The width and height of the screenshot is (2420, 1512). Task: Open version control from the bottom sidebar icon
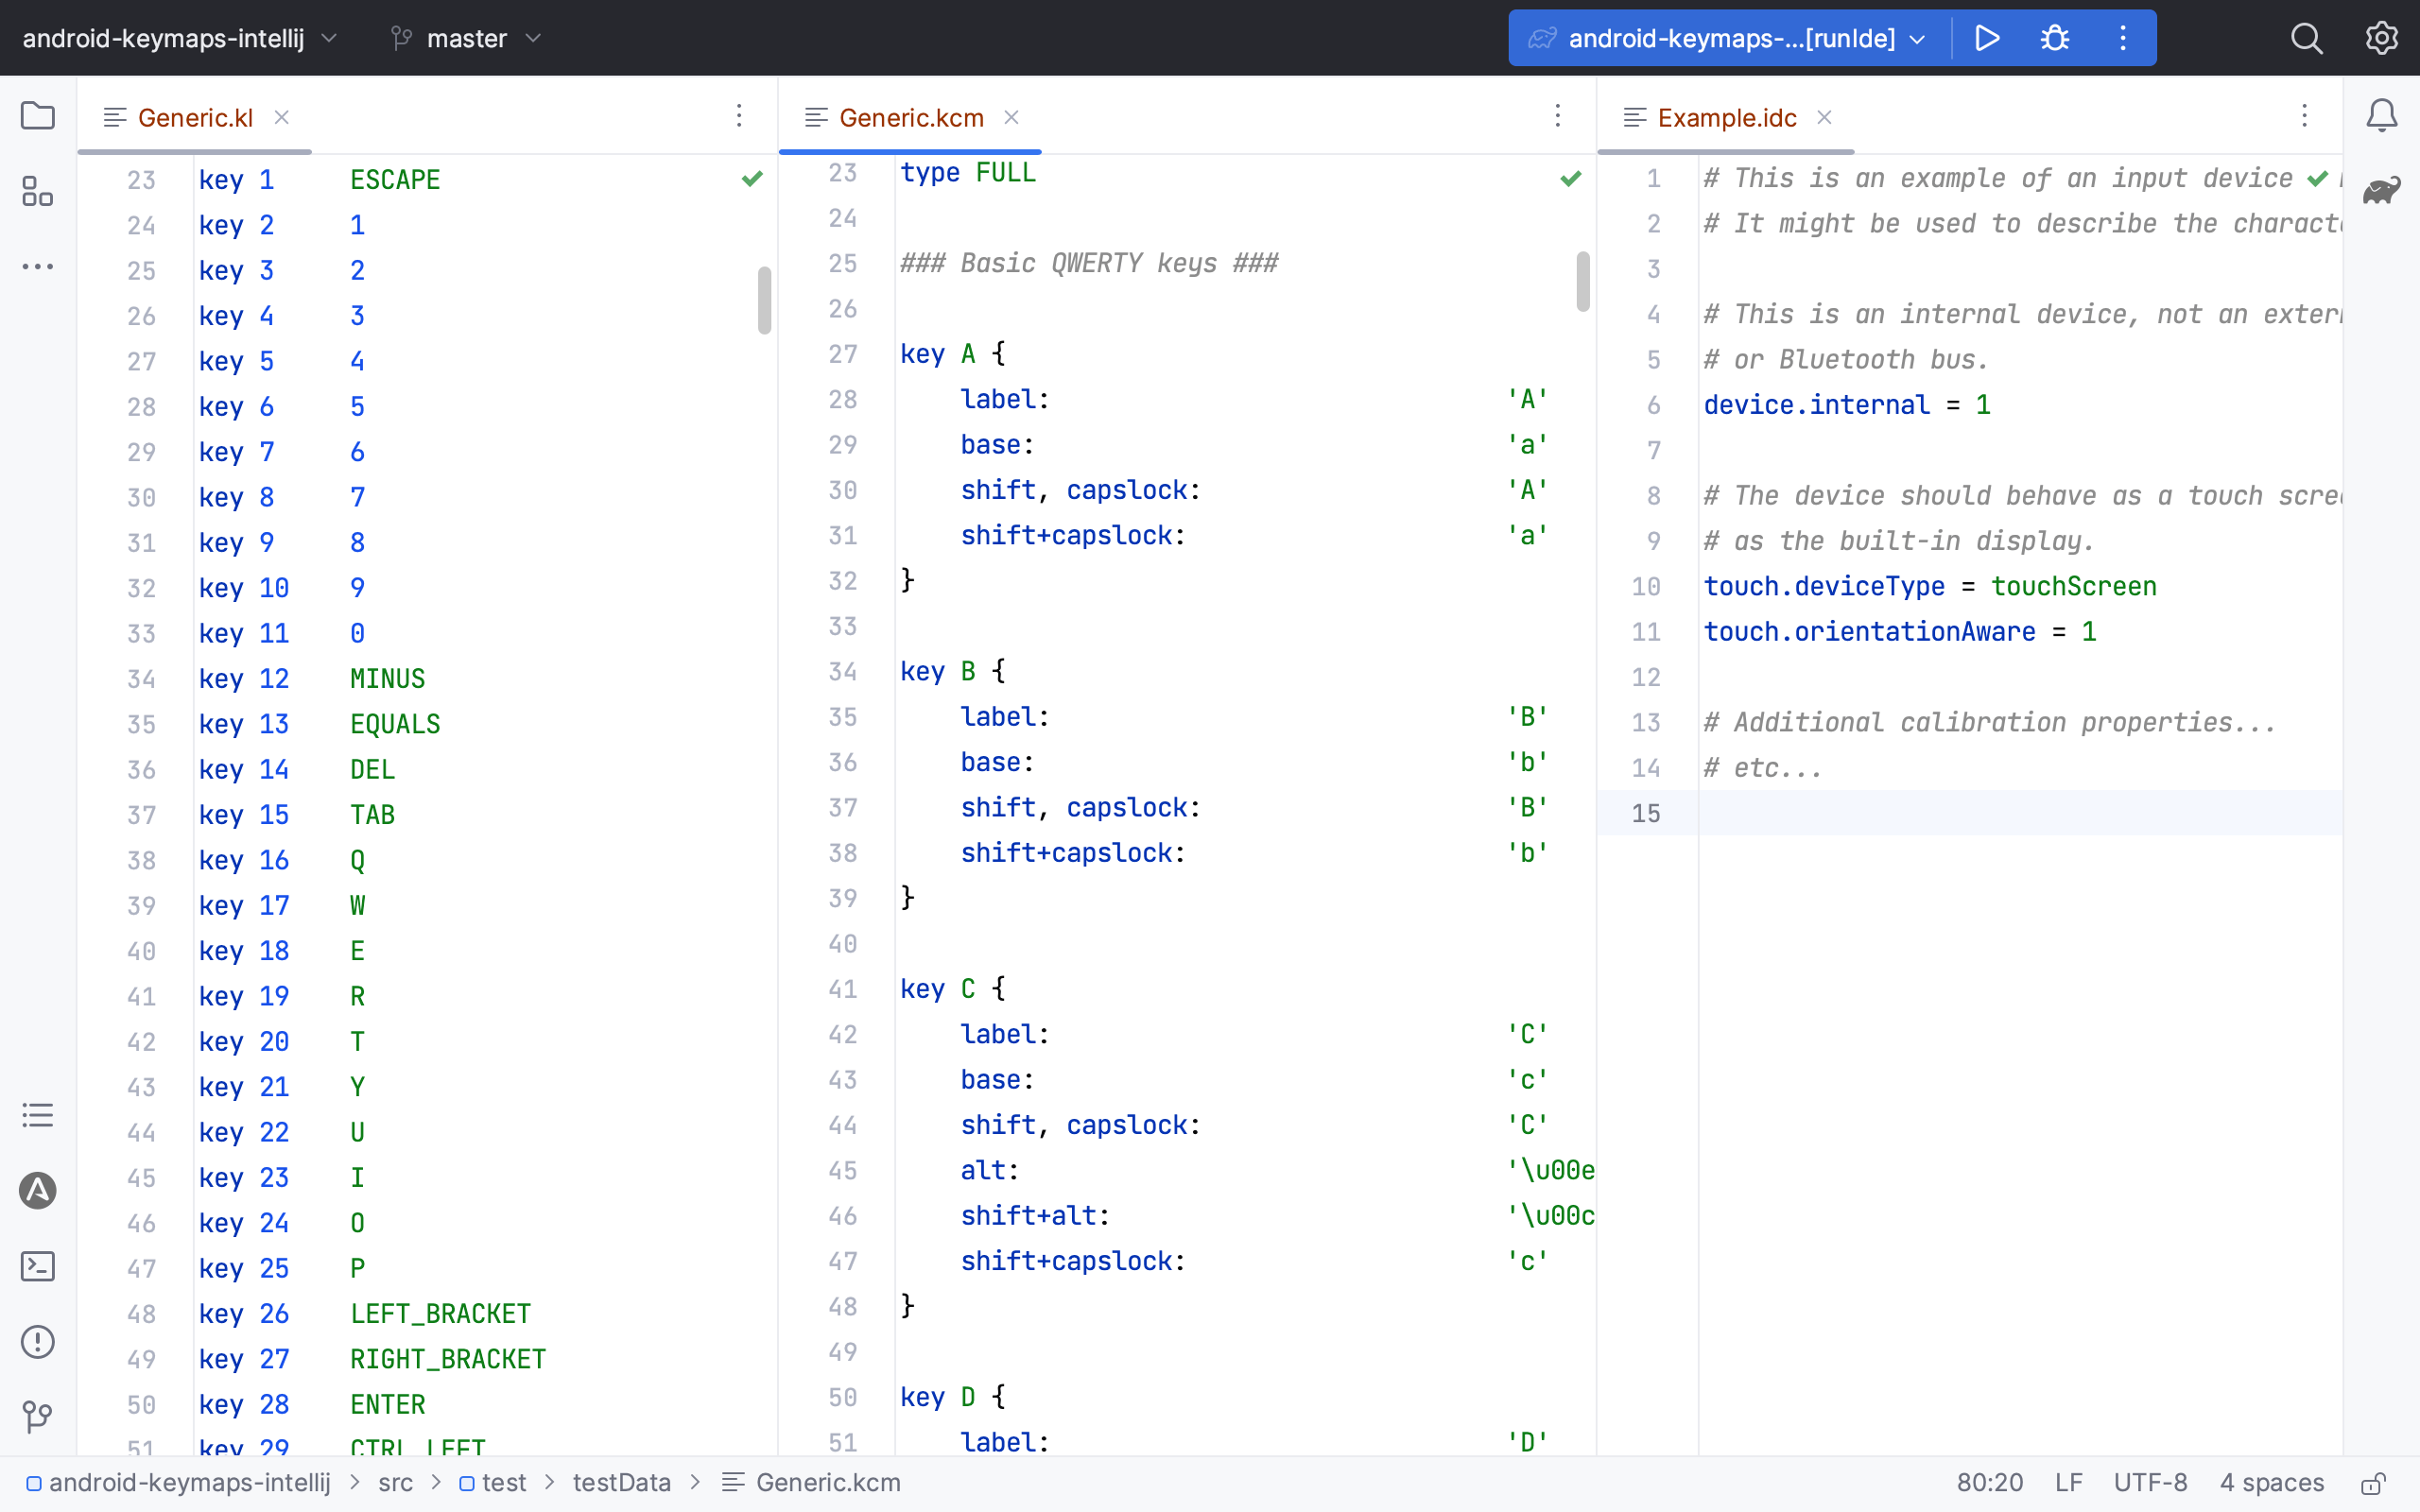[x=37, y=1416]
